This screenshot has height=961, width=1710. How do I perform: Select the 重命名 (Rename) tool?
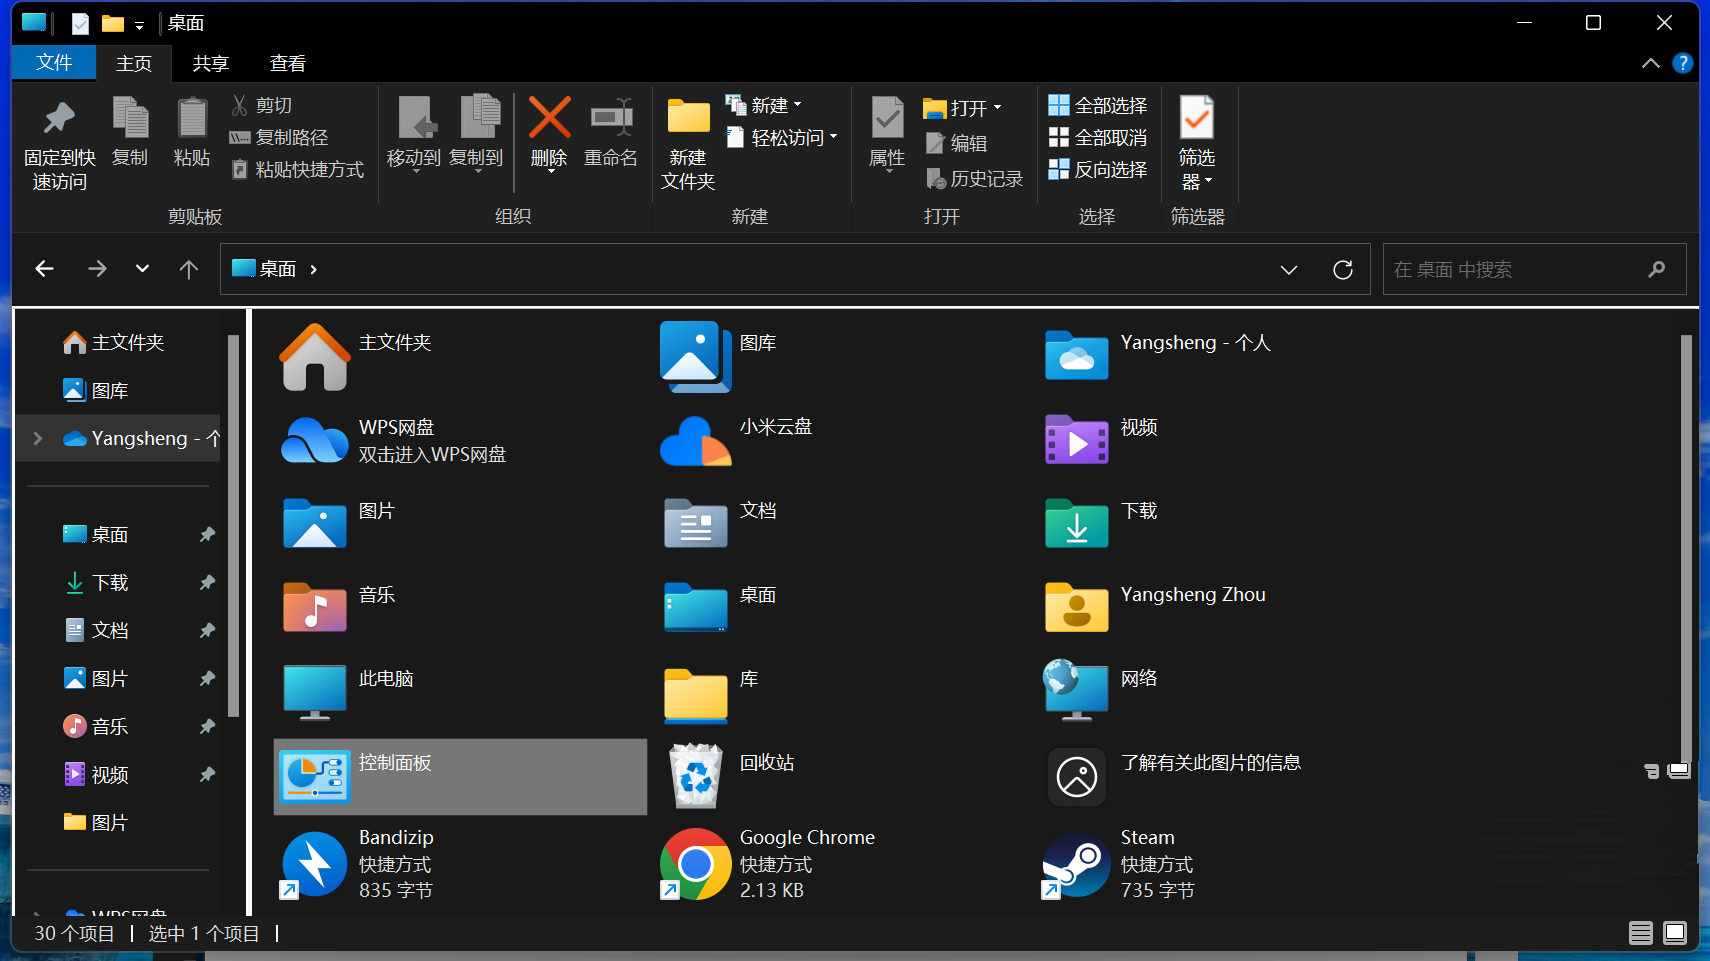[610, 133]
